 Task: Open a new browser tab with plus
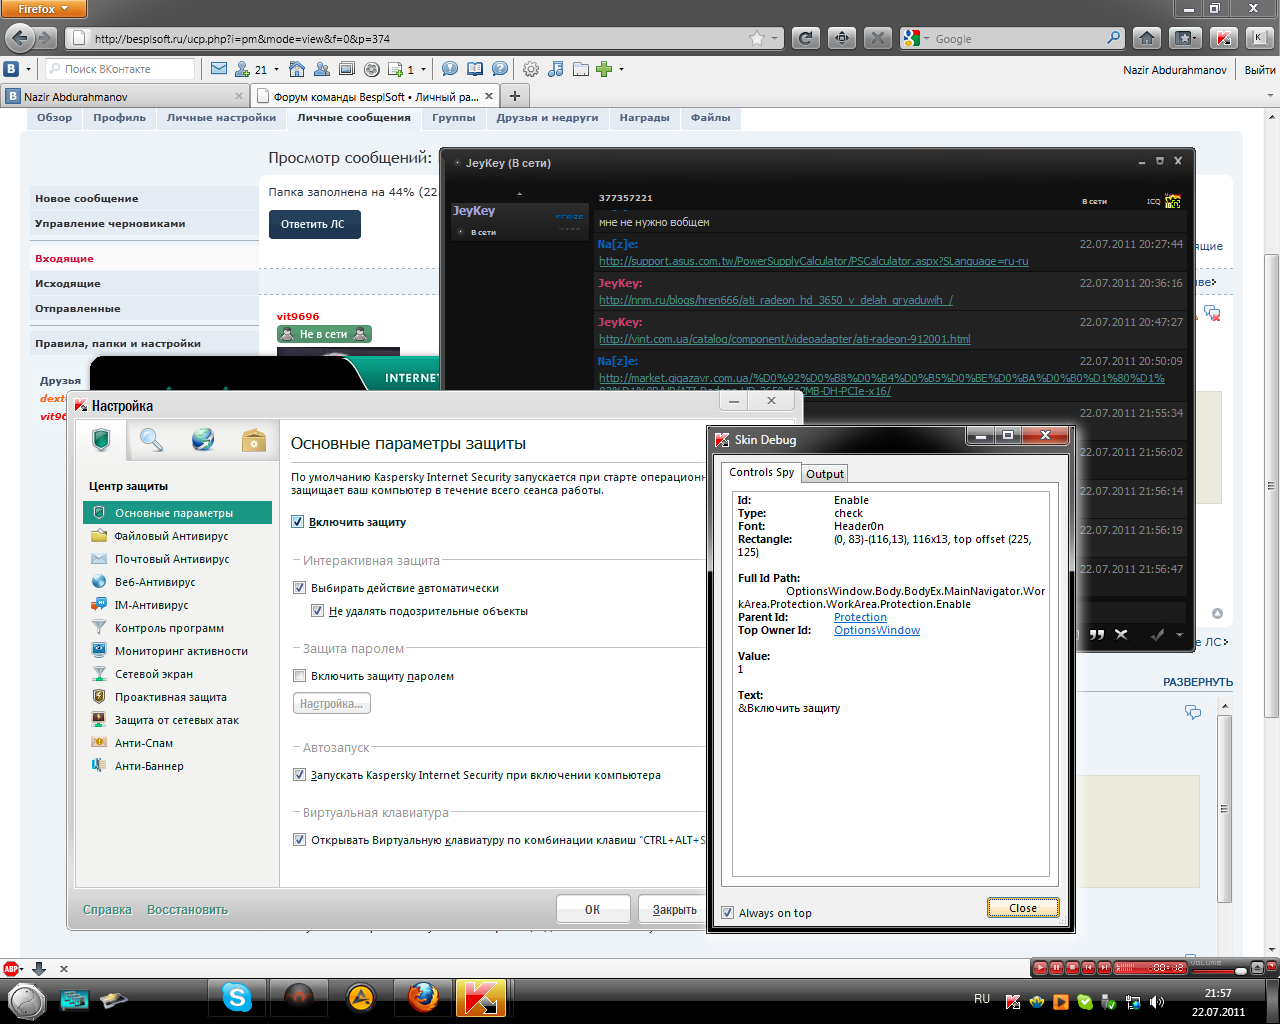[514, 96]
